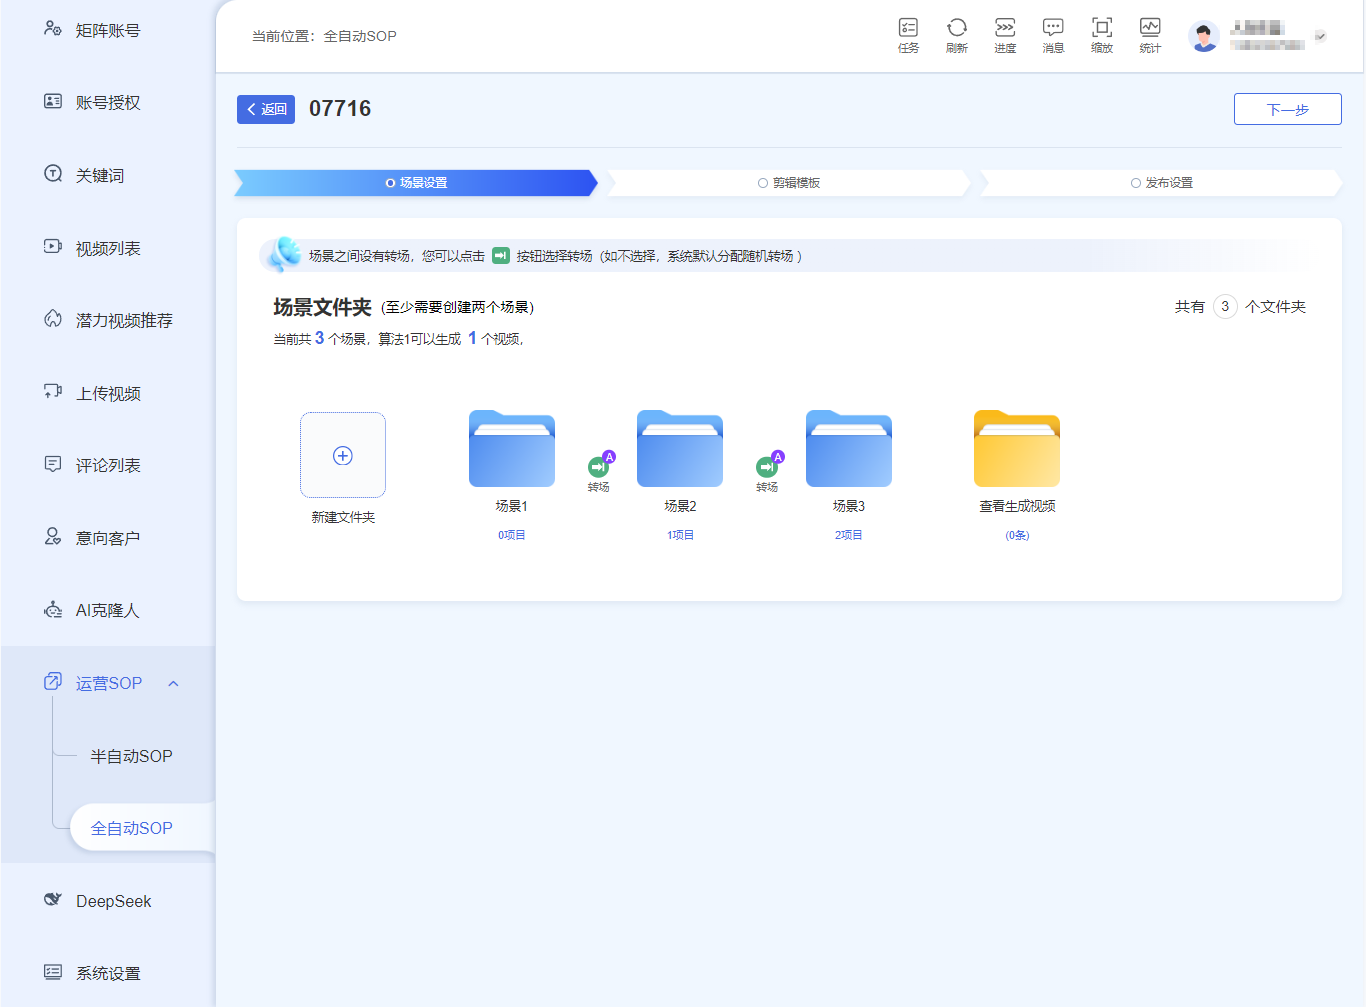1366x1007 pixels.
Task: Open the 场景3 folder
Action: (x=849, y=449)
